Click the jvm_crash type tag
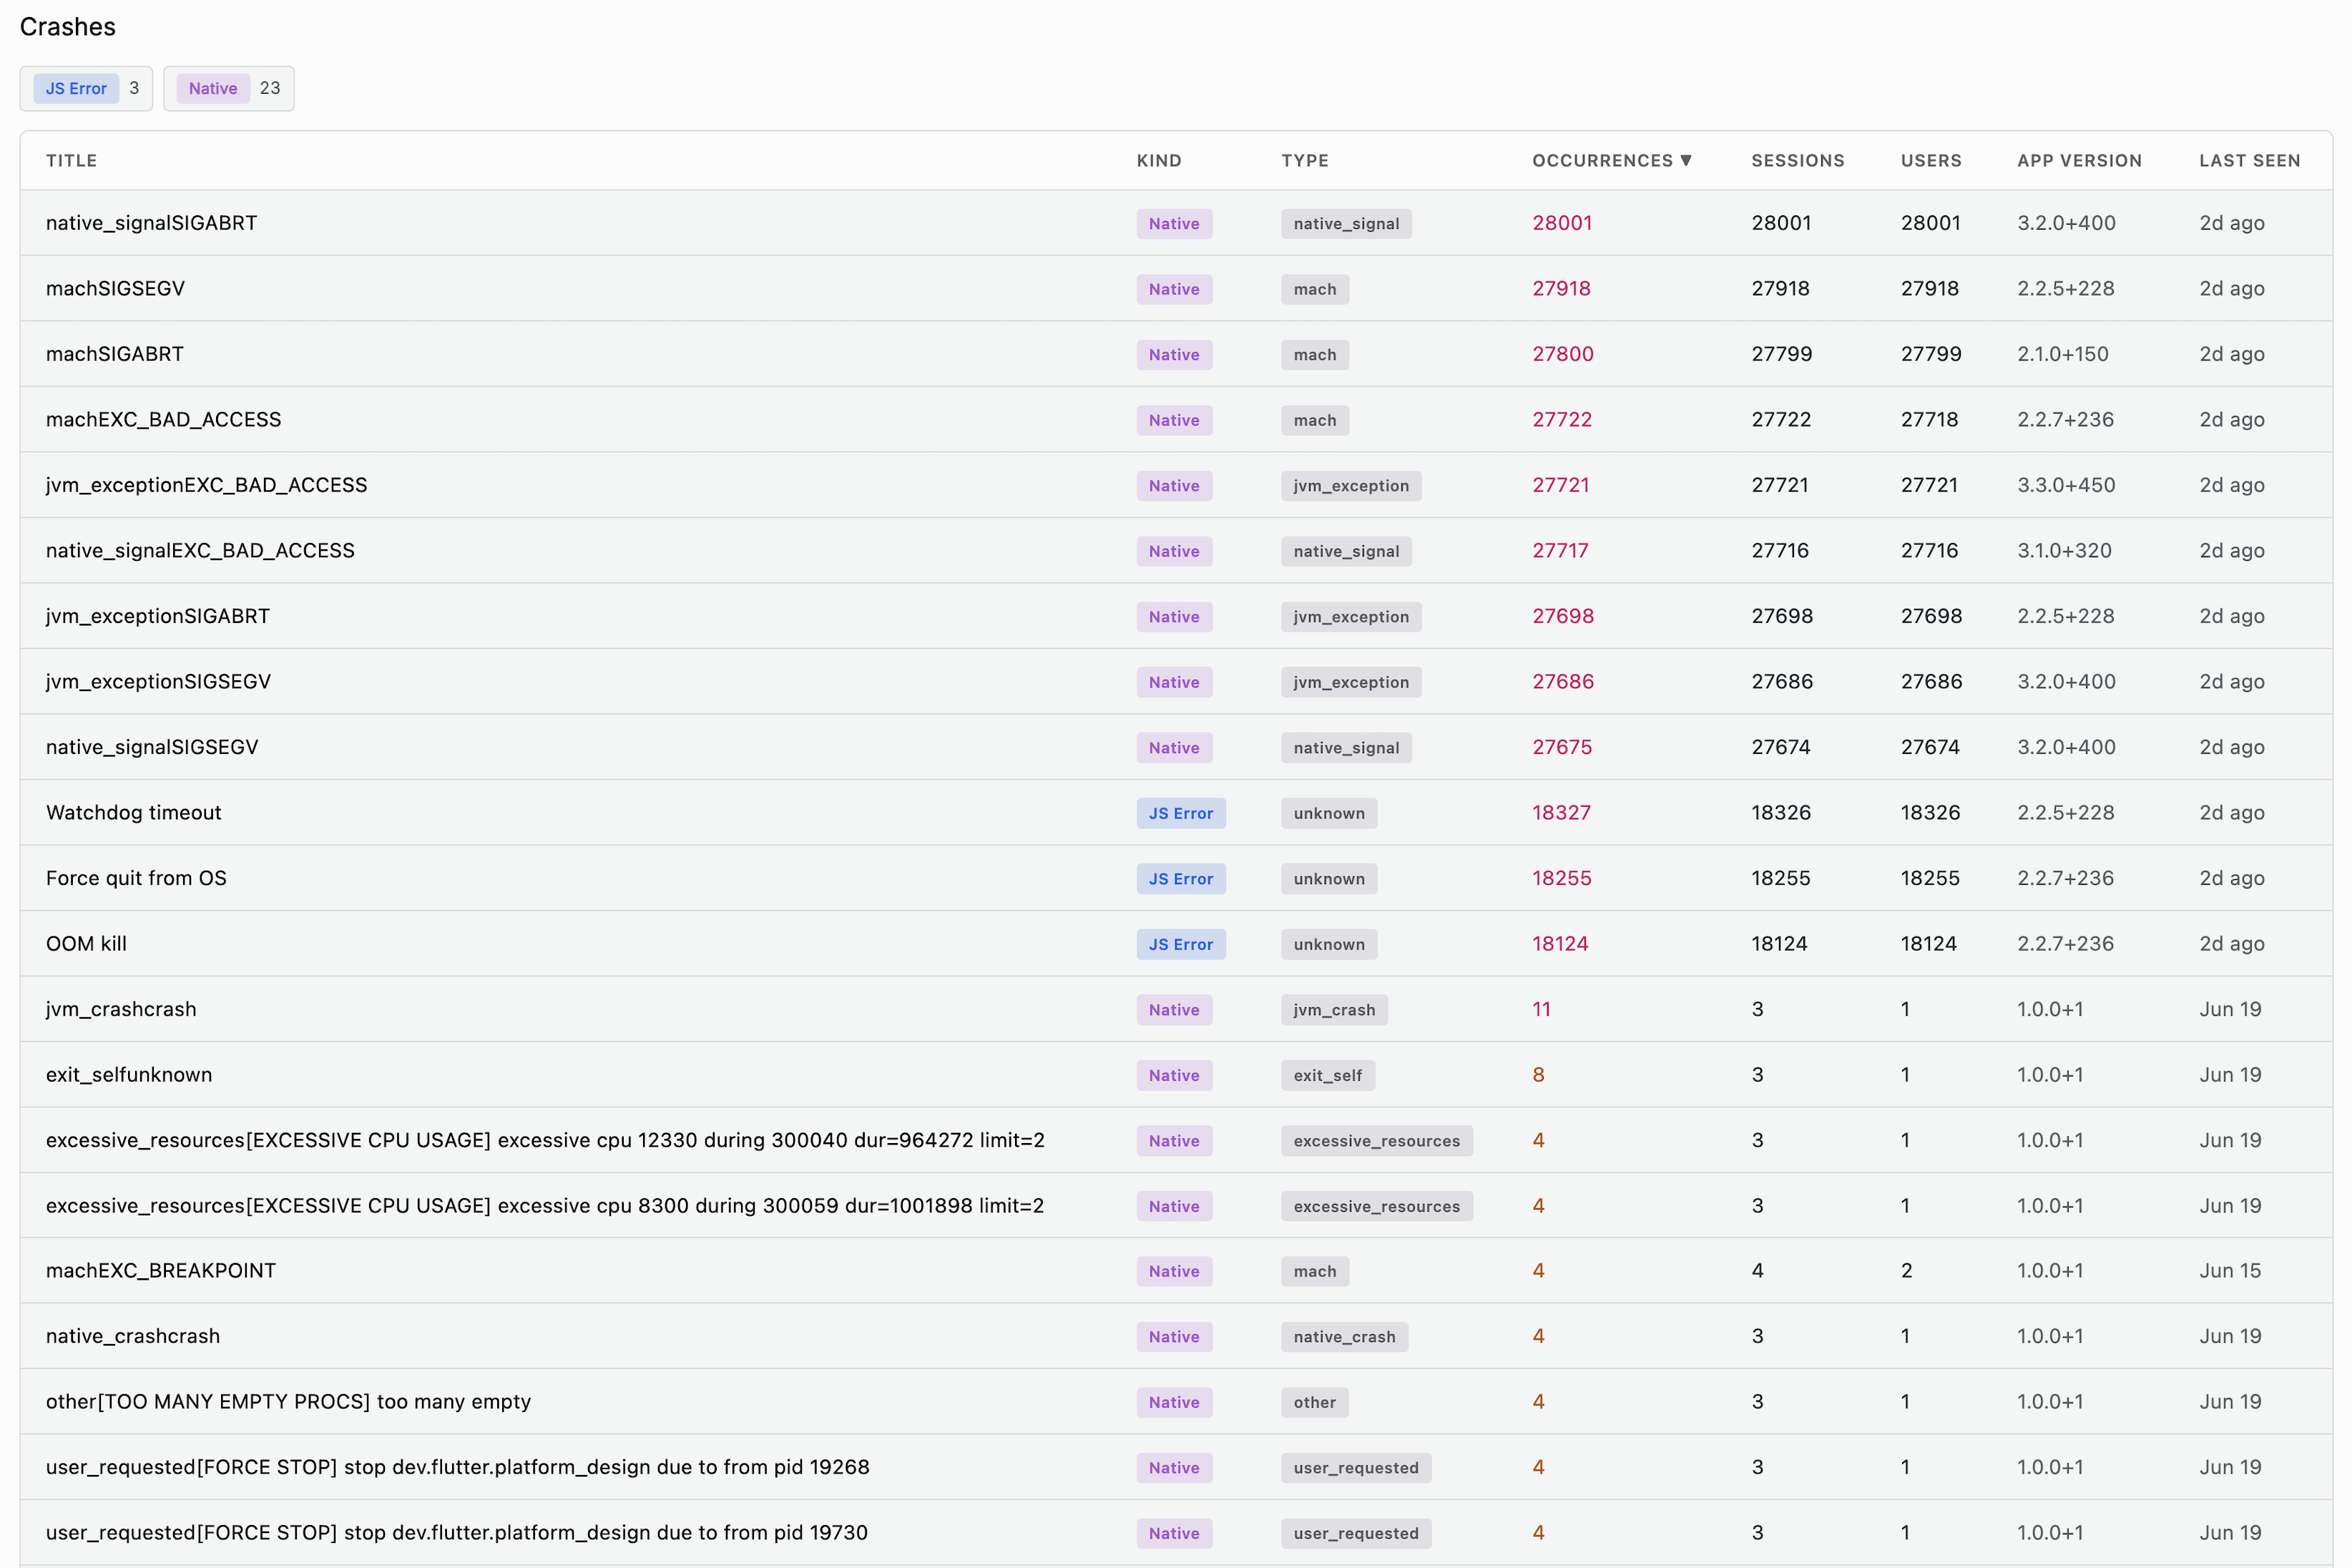 (x=1334, y=1010)
